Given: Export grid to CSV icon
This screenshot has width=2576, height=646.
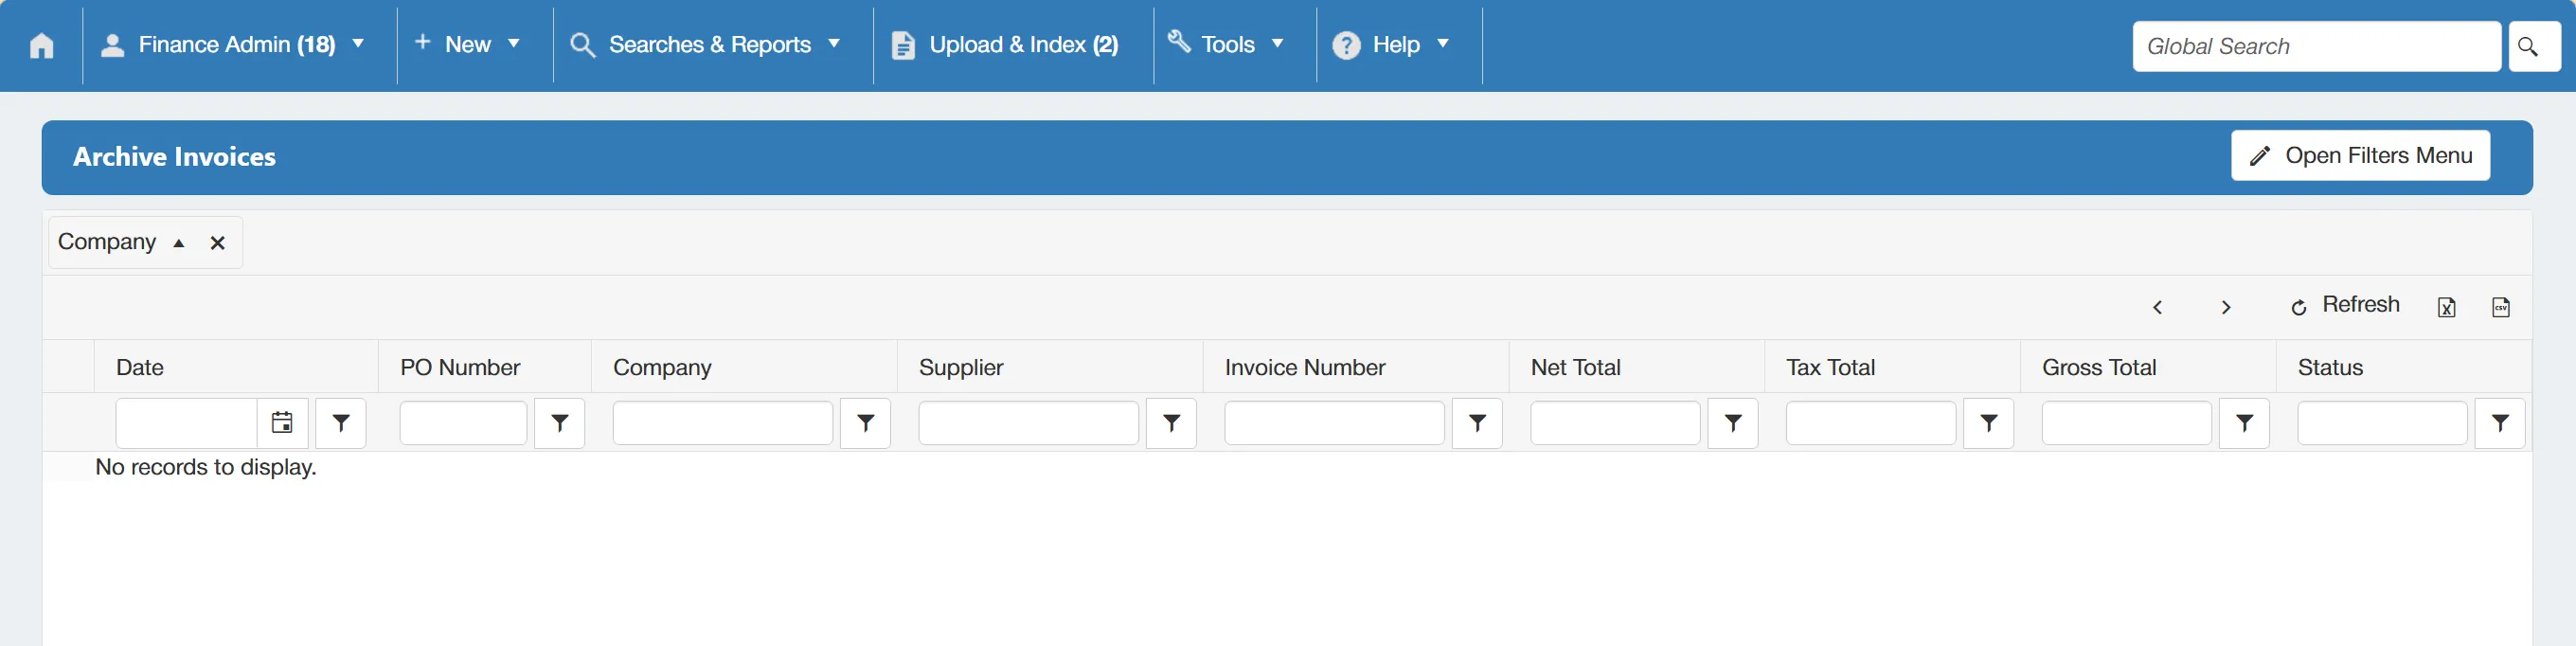Looking at the screenshot, I should 2501,307.
